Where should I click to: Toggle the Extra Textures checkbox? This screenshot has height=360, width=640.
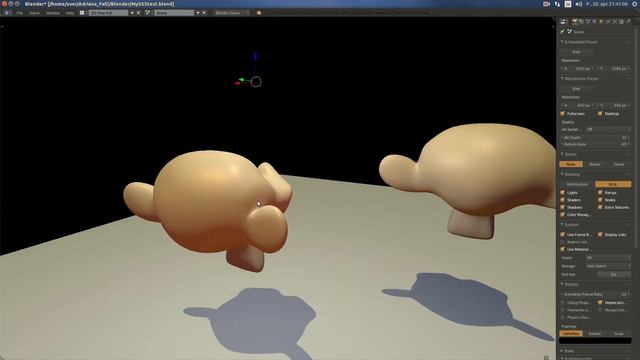[x=600, y=207]
